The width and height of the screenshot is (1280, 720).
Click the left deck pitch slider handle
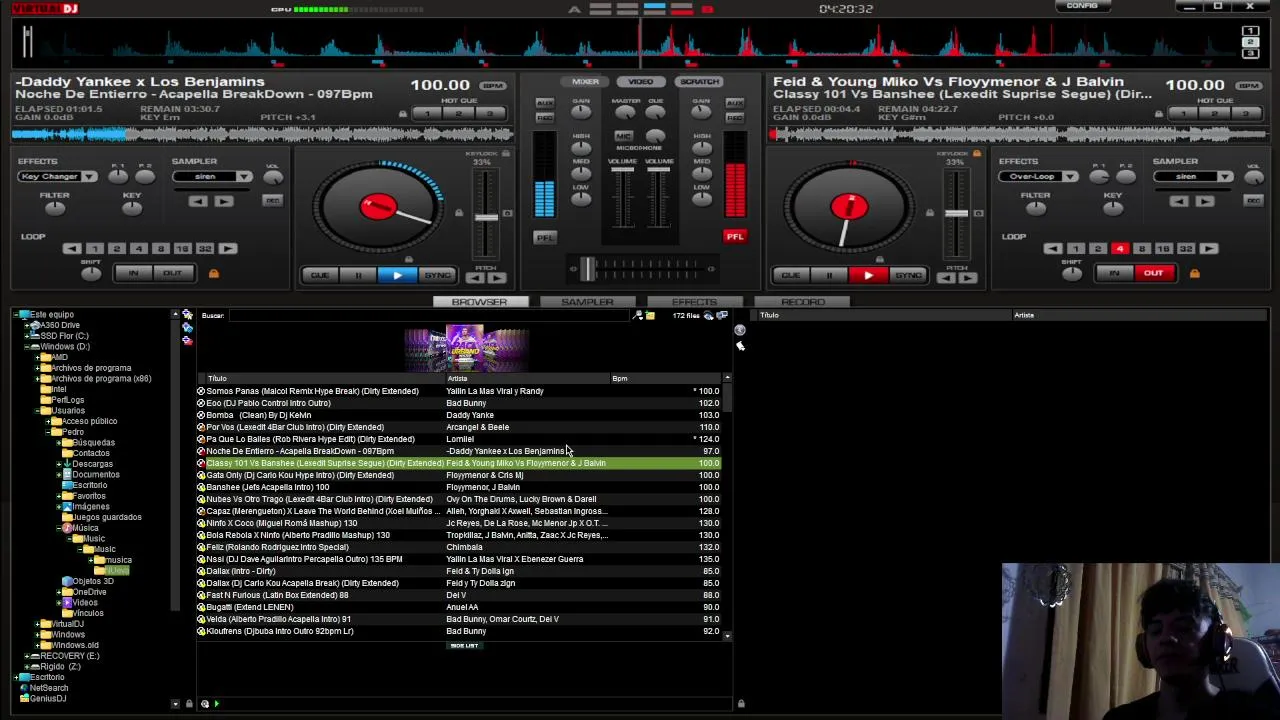tap(486, 216)
